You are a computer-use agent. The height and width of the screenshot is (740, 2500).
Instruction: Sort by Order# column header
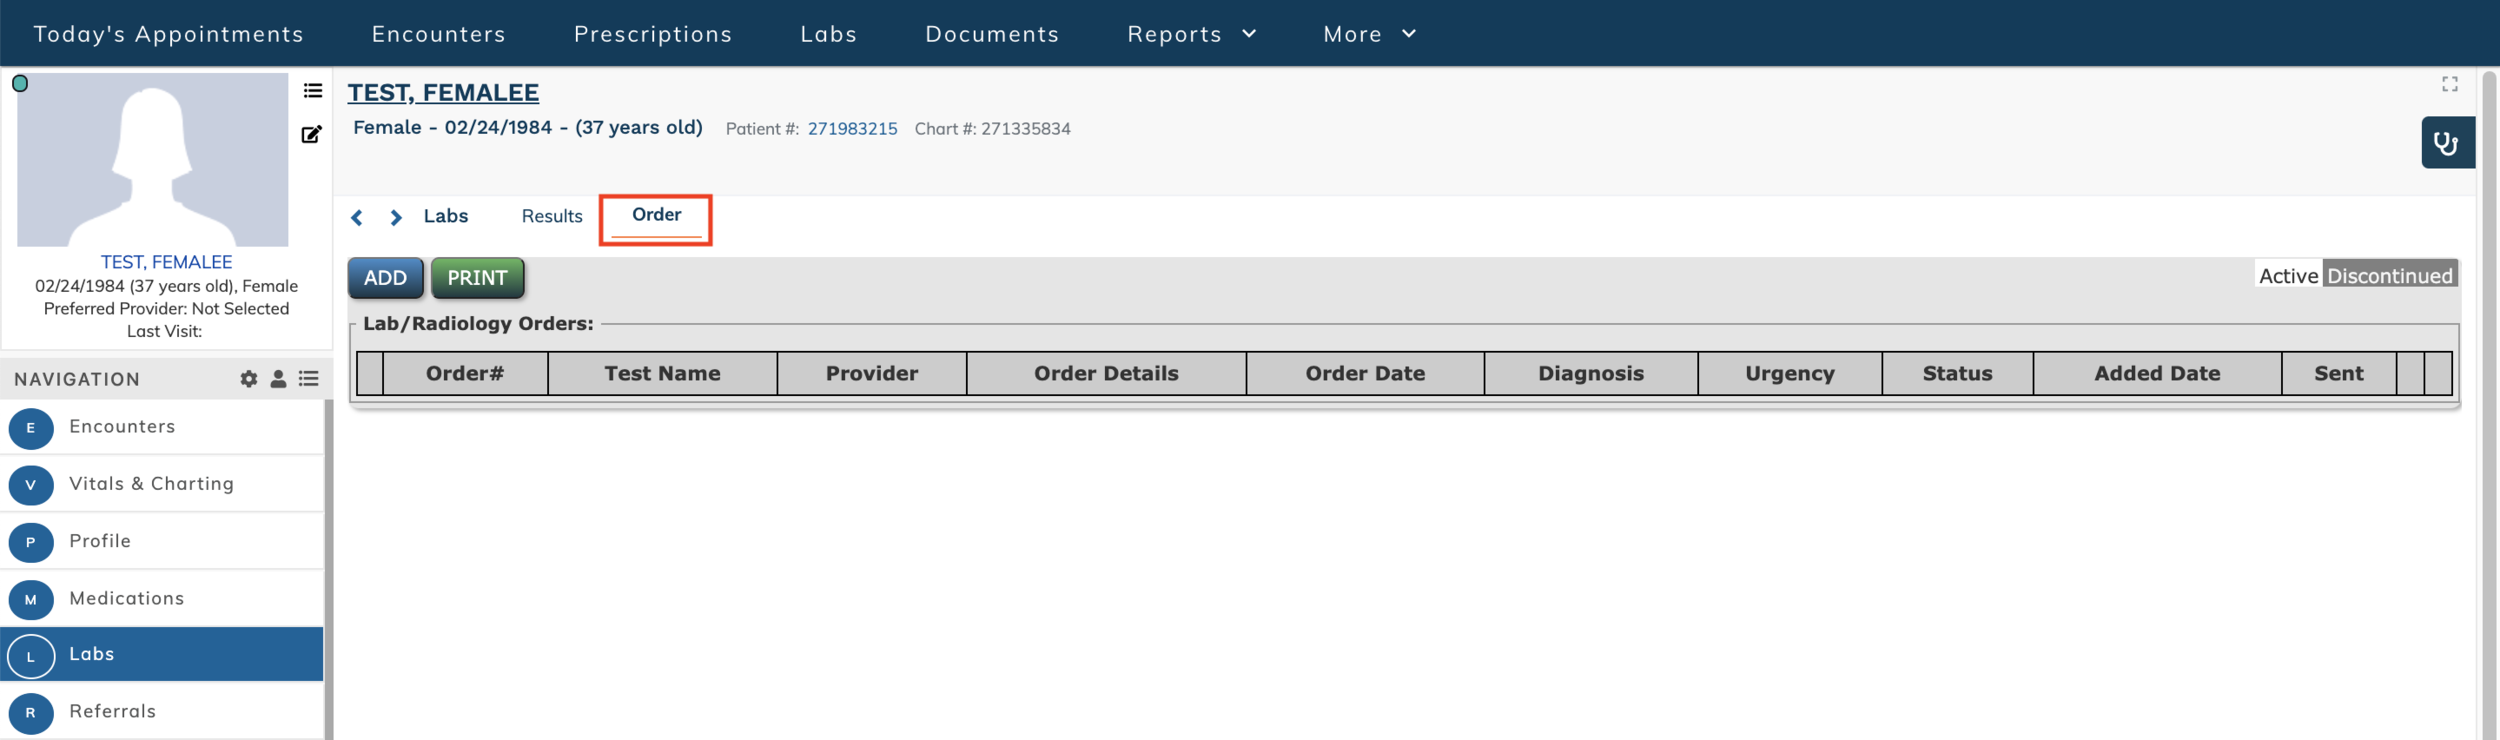(465, 373)
